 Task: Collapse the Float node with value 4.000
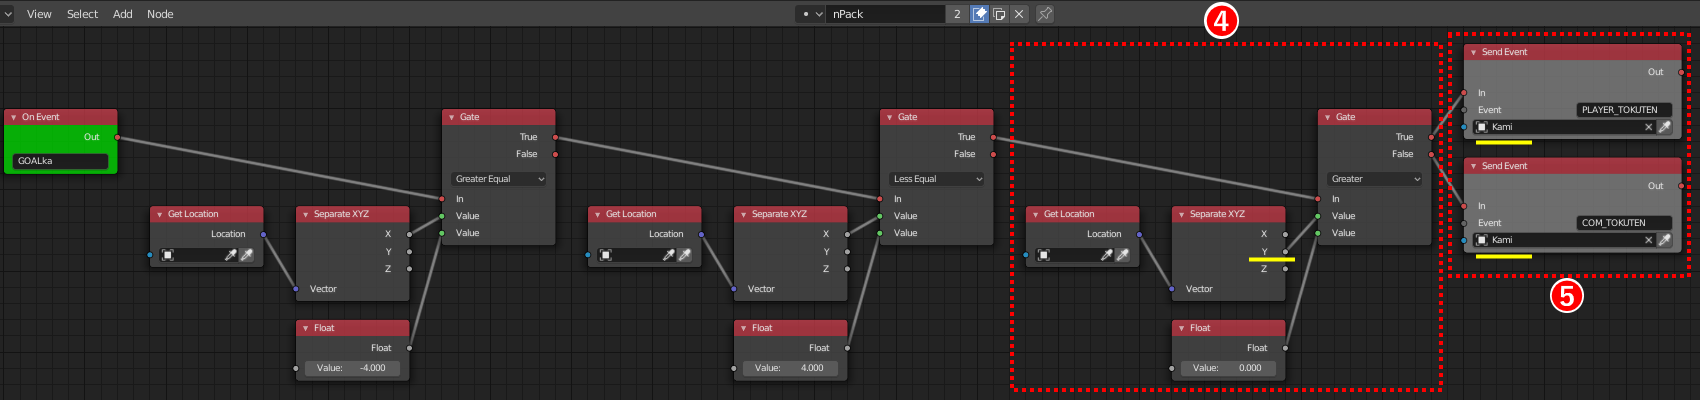pyautogui.click(x=743, y=328)
